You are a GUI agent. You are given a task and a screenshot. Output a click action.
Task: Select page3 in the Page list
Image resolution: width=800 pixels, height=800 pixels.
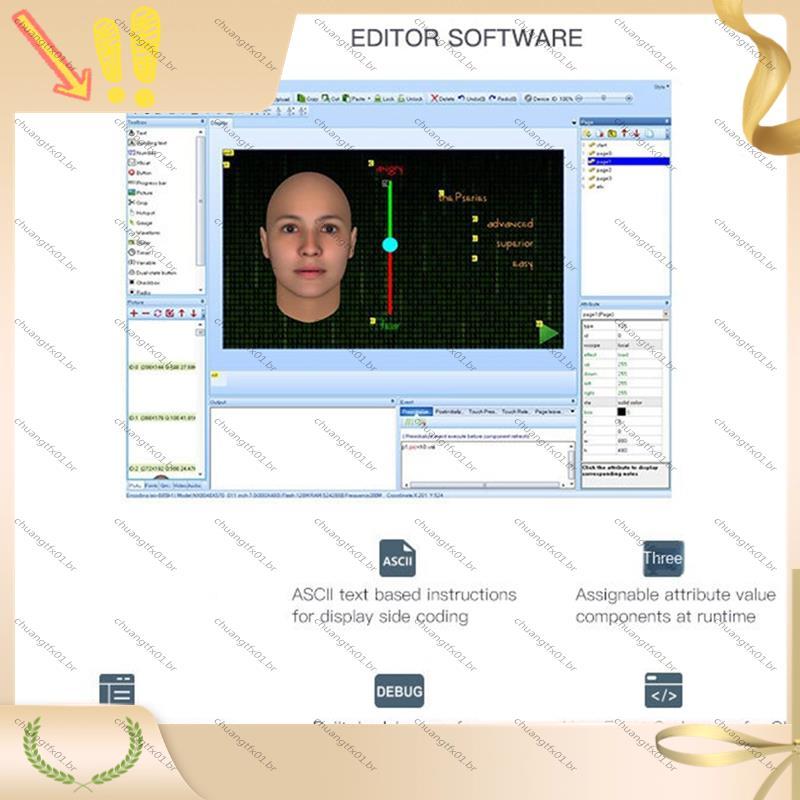pos(600,179)
